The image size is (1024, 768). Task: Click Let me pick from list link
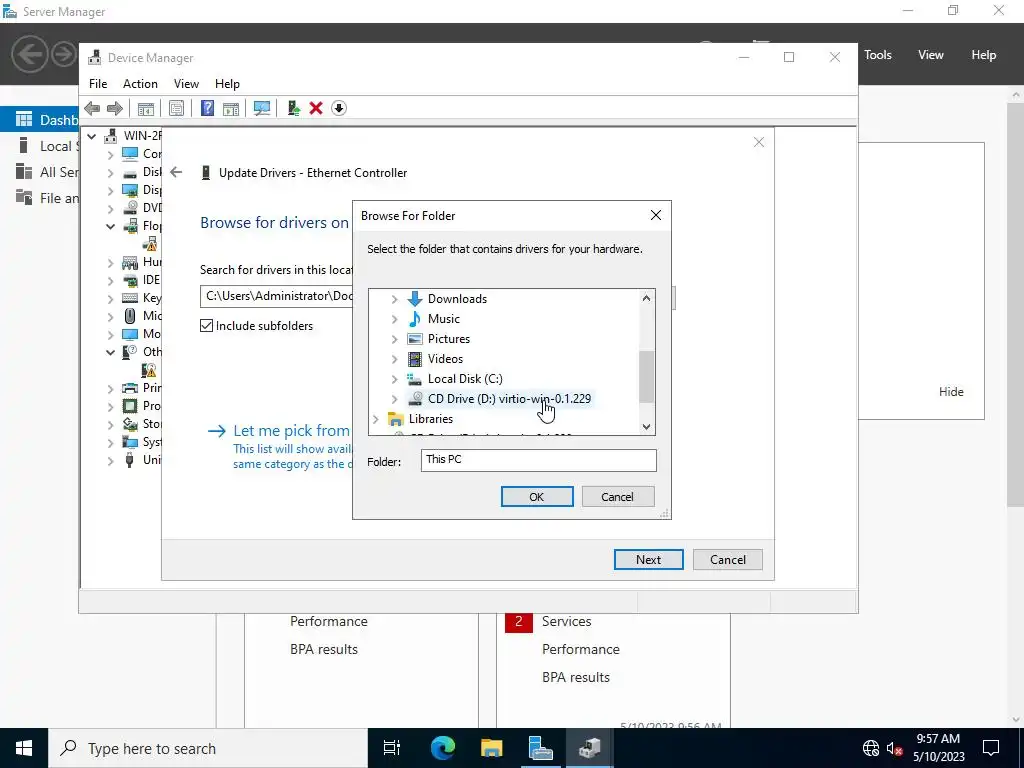coord(291,430)
